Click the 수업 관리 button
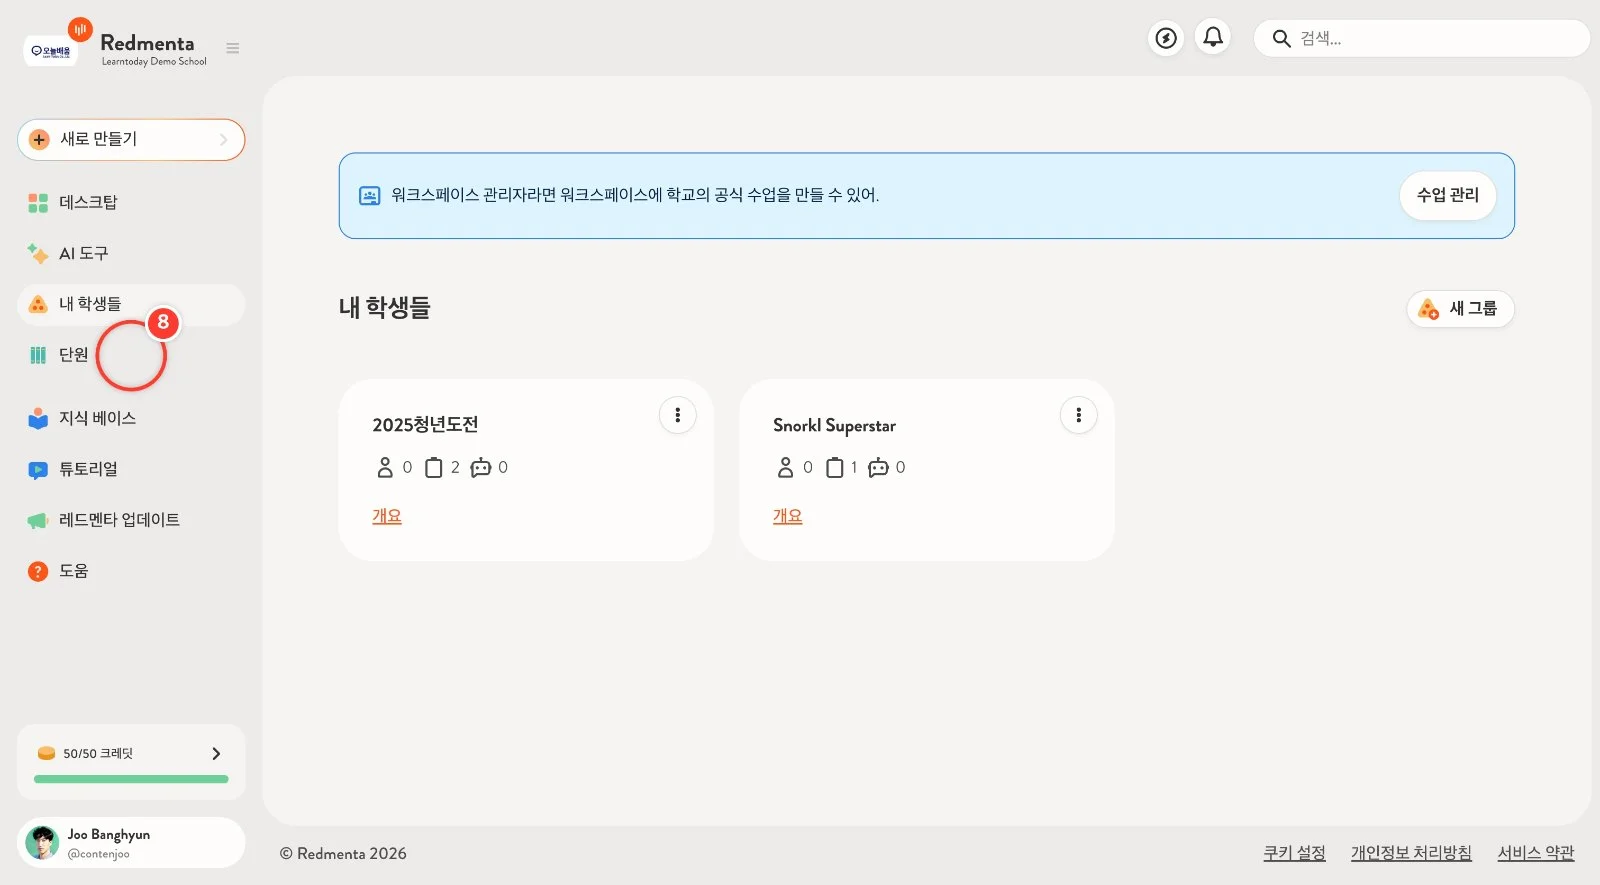Screen dimensions: 1600x885 1447,195
